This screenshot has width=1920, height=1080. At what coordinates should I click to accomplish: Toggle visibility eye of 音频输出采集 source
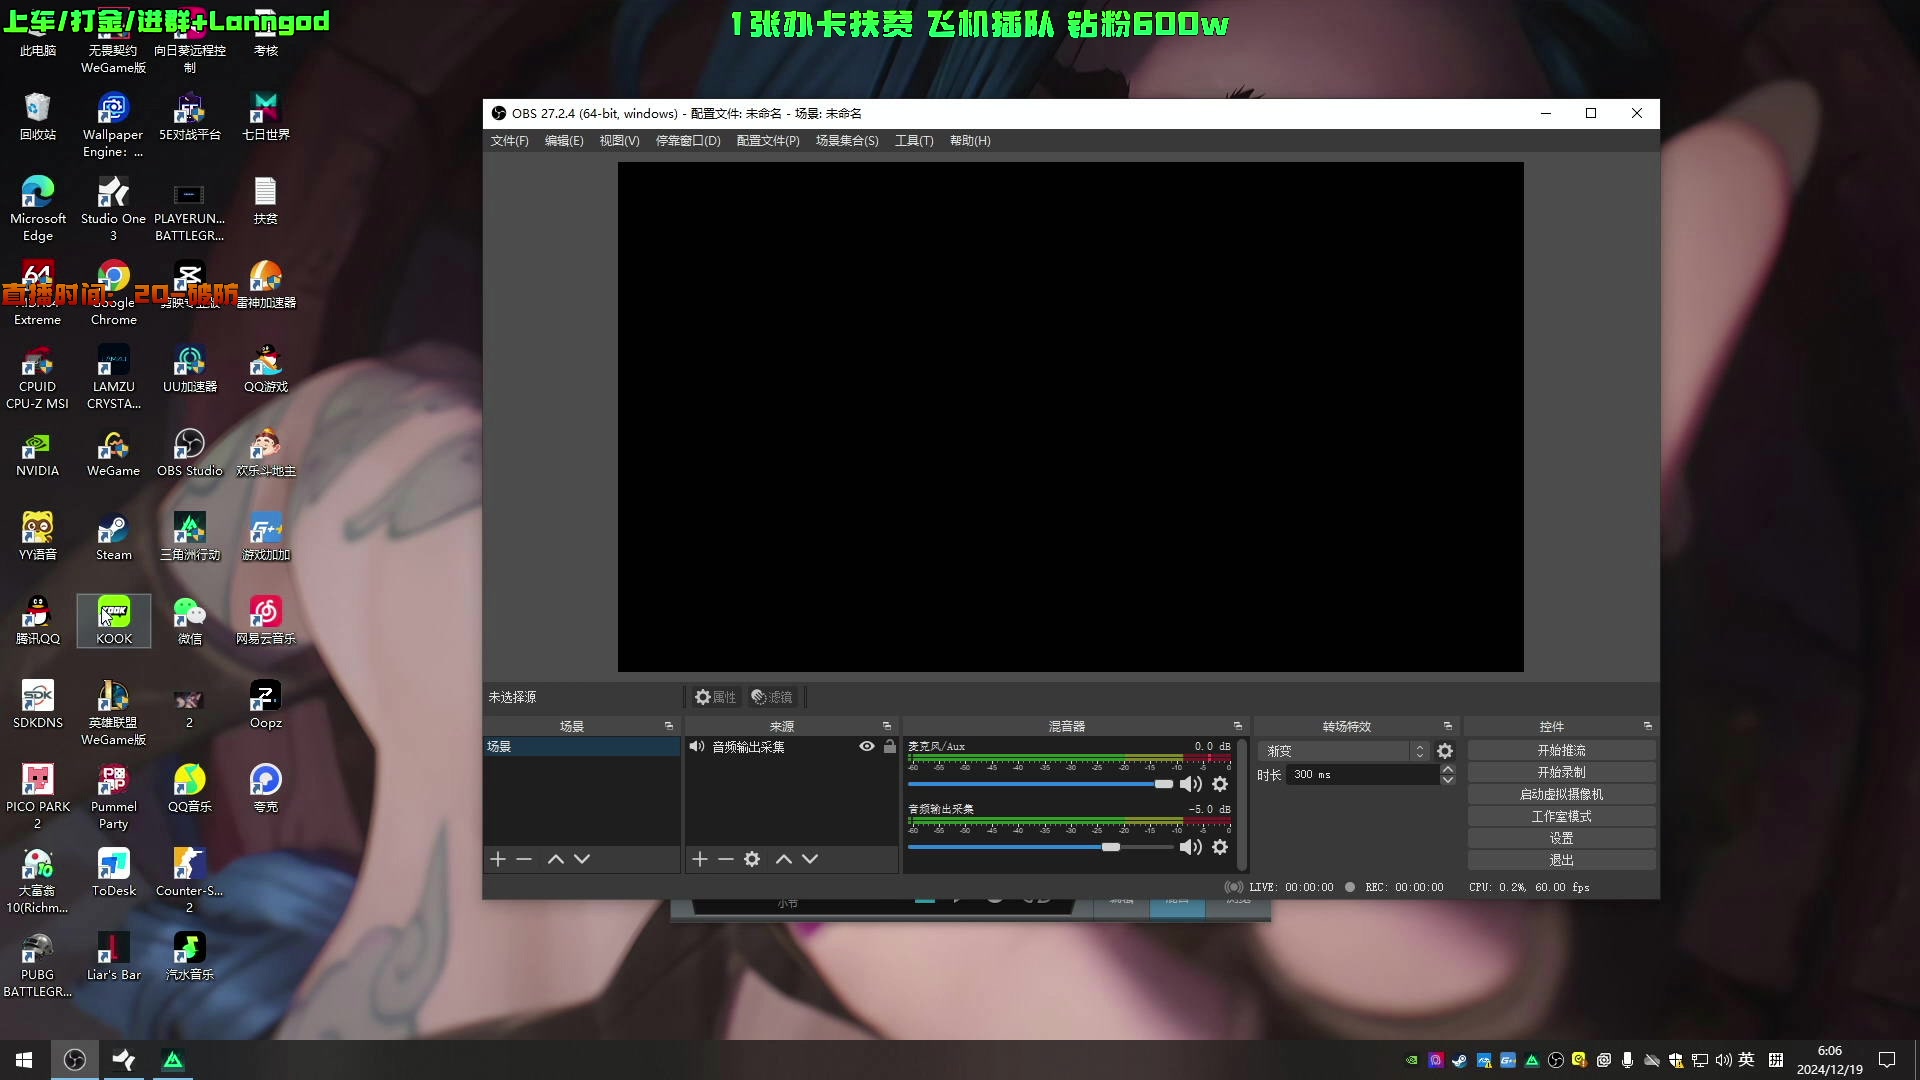(867, 747)
